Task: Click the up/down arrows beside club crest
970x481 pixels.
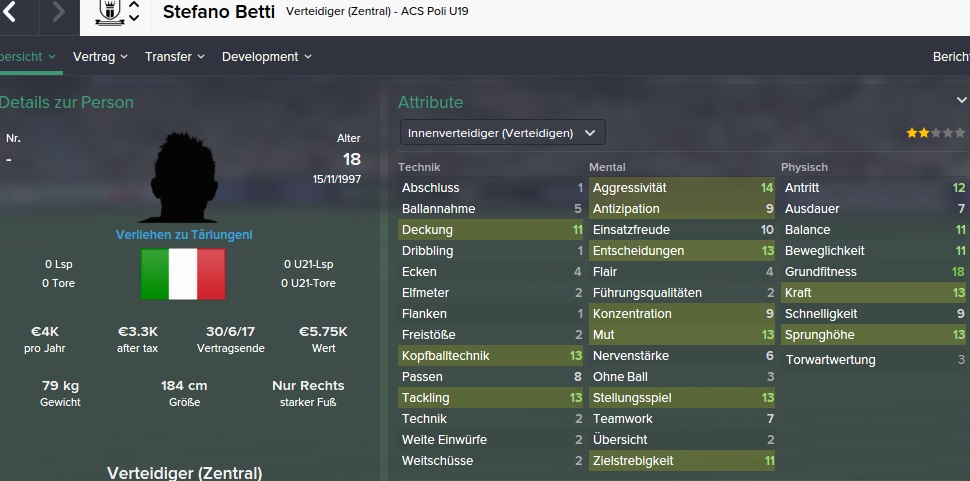Action: click(x=134, y=13)
